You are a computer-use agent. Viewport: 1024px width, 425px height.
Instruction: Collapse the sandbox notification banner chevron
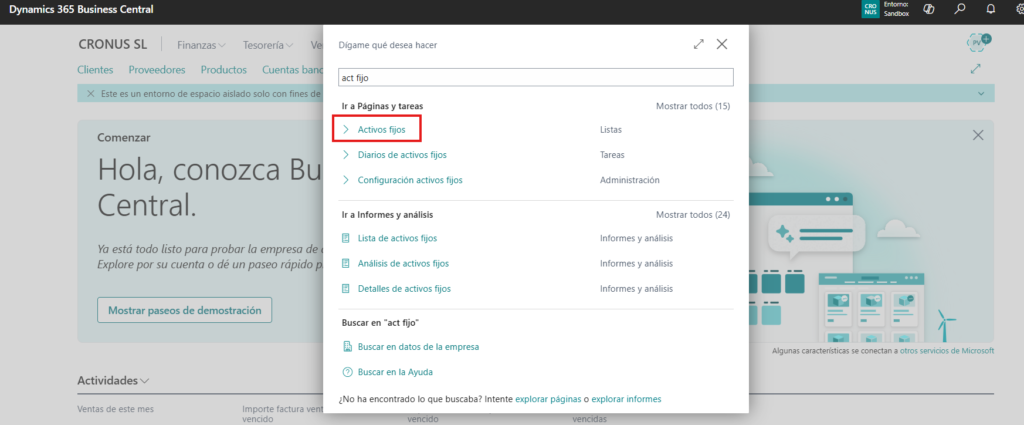979,93
